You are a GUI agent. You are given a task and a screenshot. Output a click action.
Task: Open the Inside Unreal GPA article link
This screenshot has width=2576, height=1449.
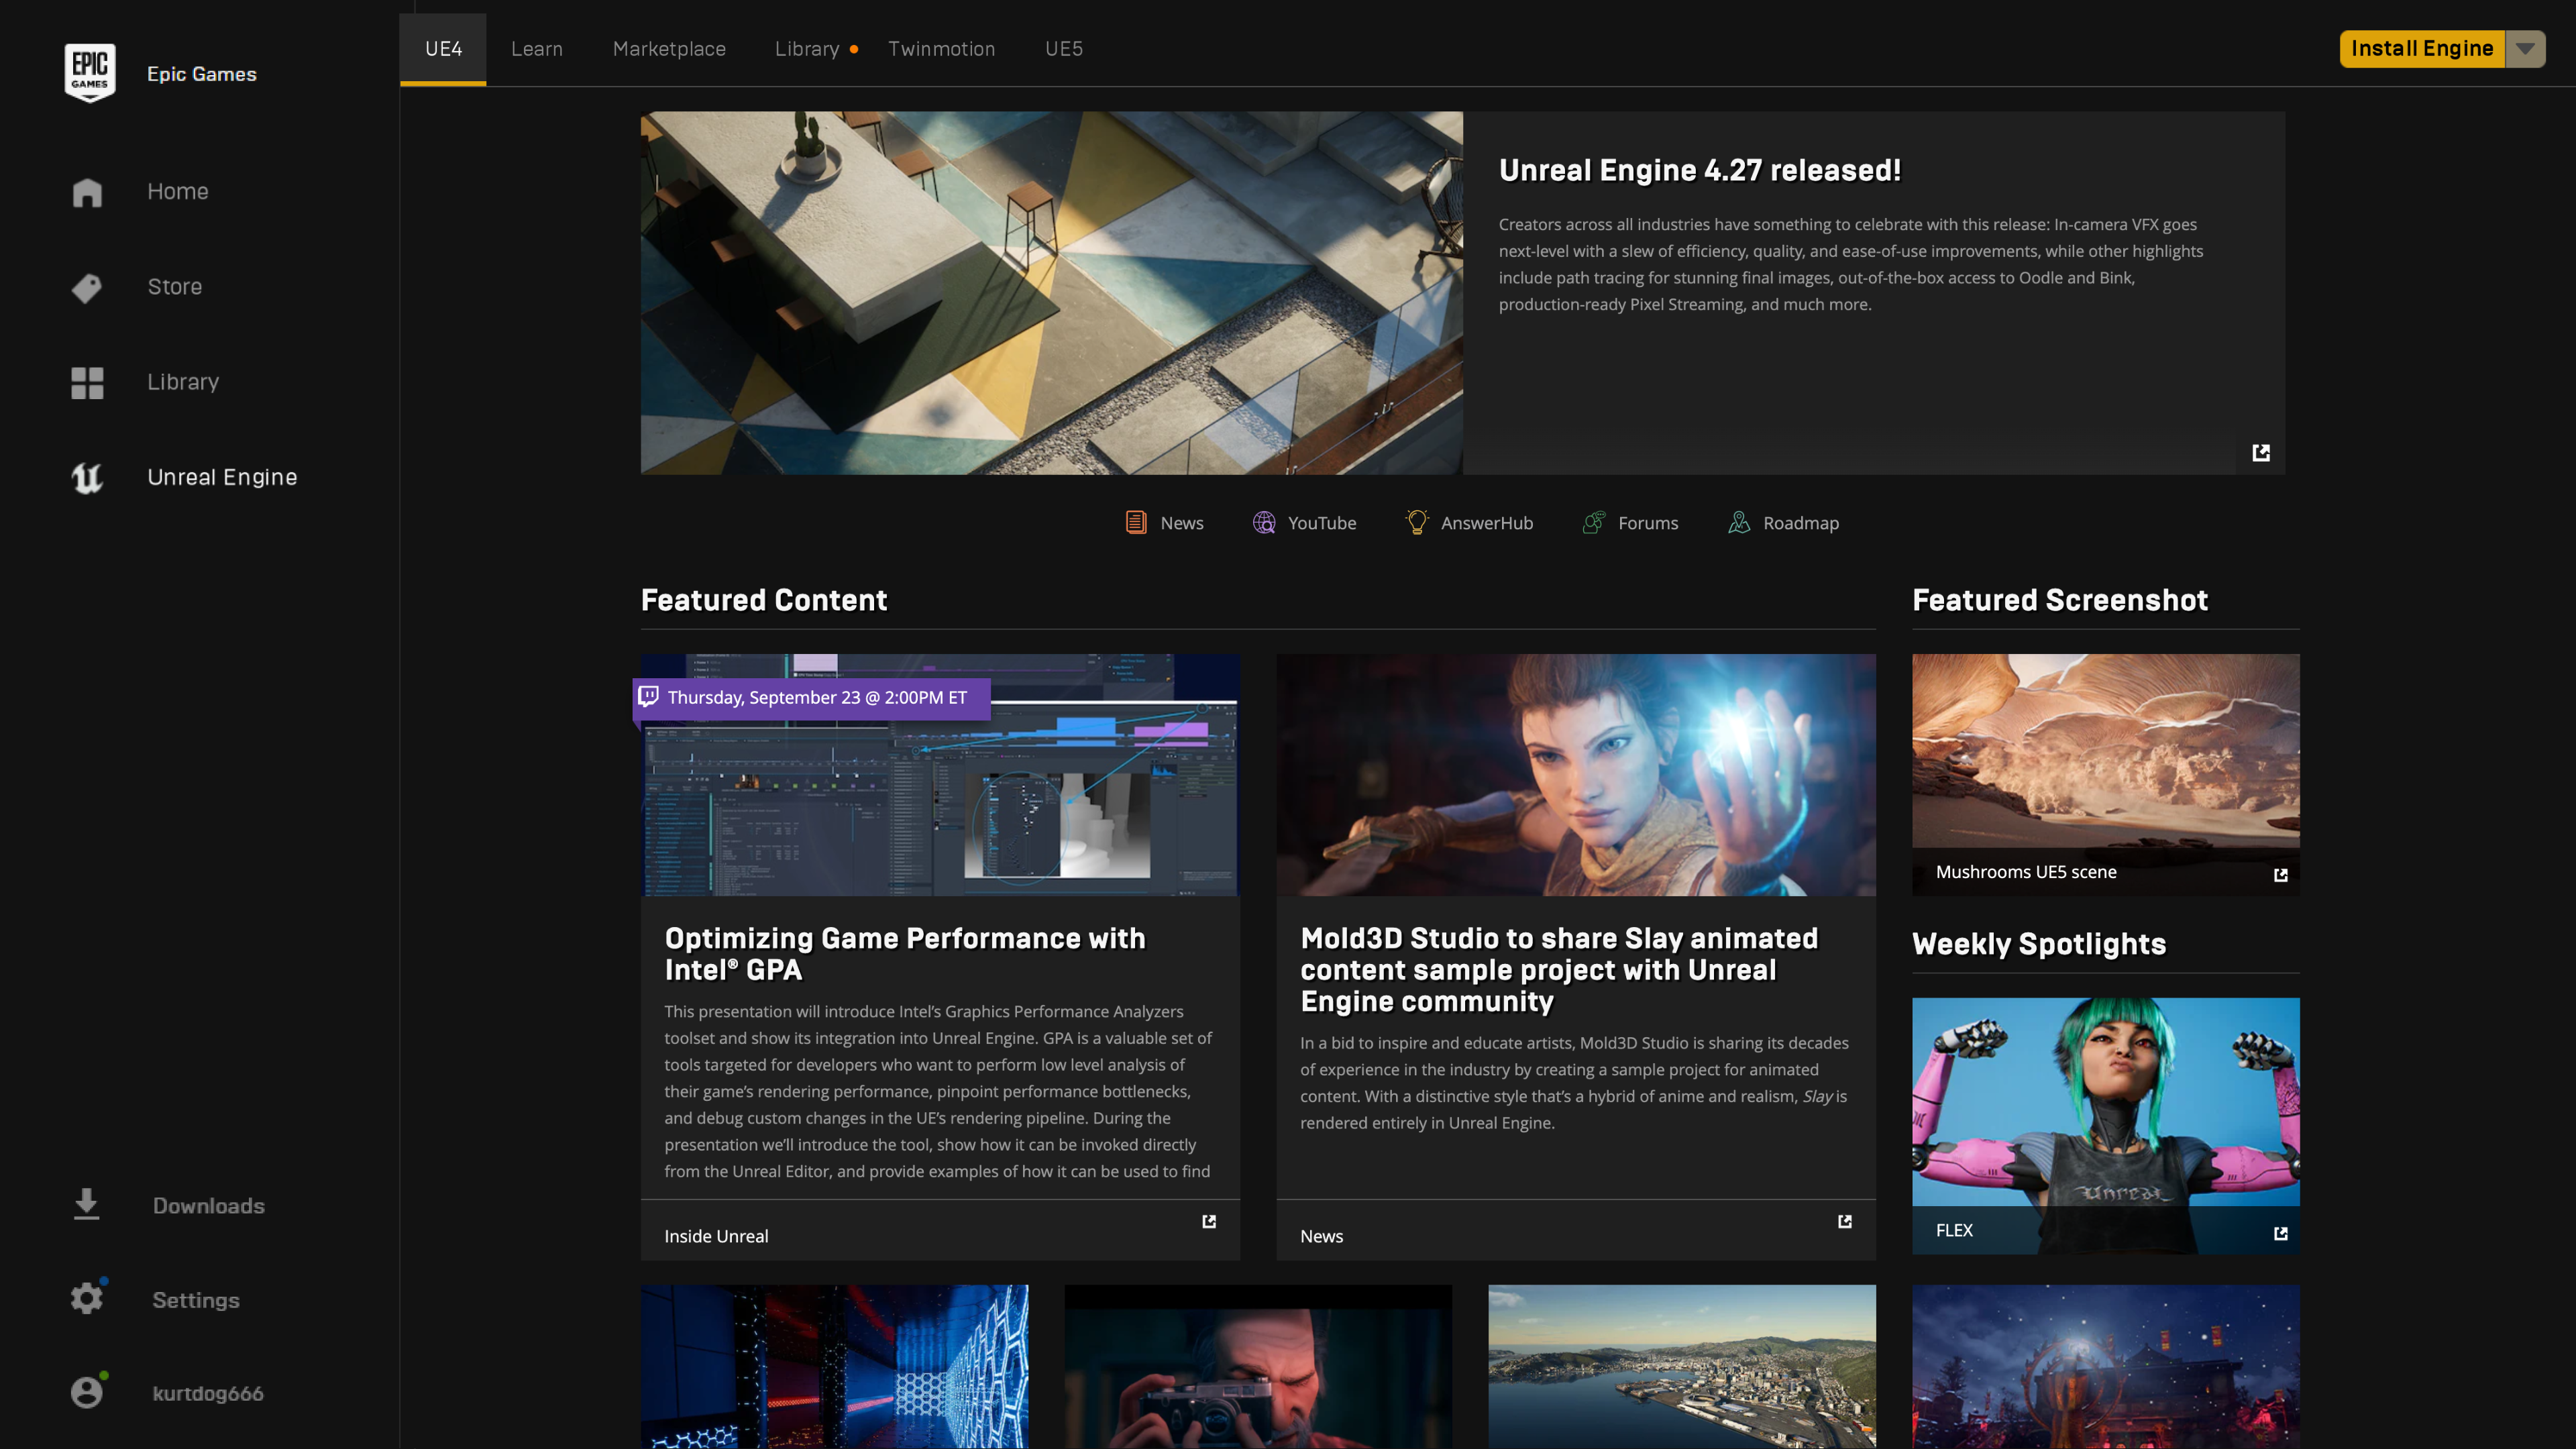(x=1208, y=1222)
